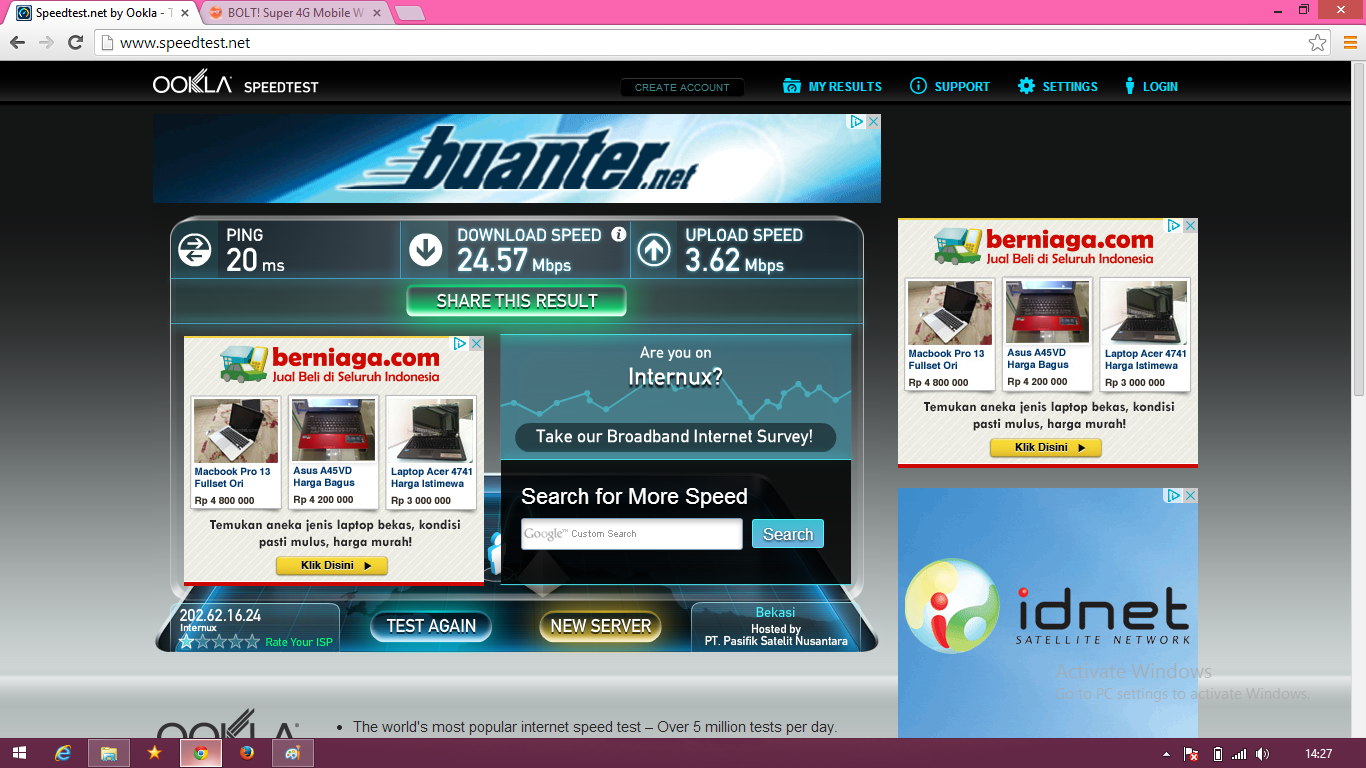Close the right sidebar berniaga ad
This screenshot has height=768, width=1366.
point(1190,226)
